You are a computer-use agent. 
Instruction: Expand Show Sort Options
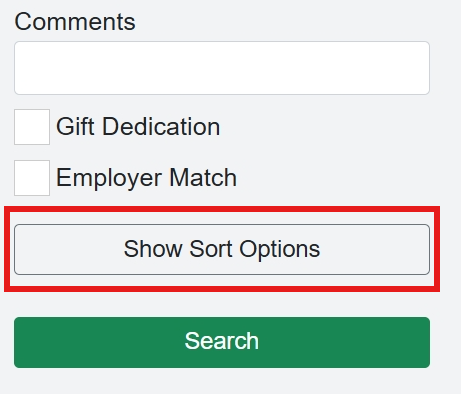(x=222, y=249)
